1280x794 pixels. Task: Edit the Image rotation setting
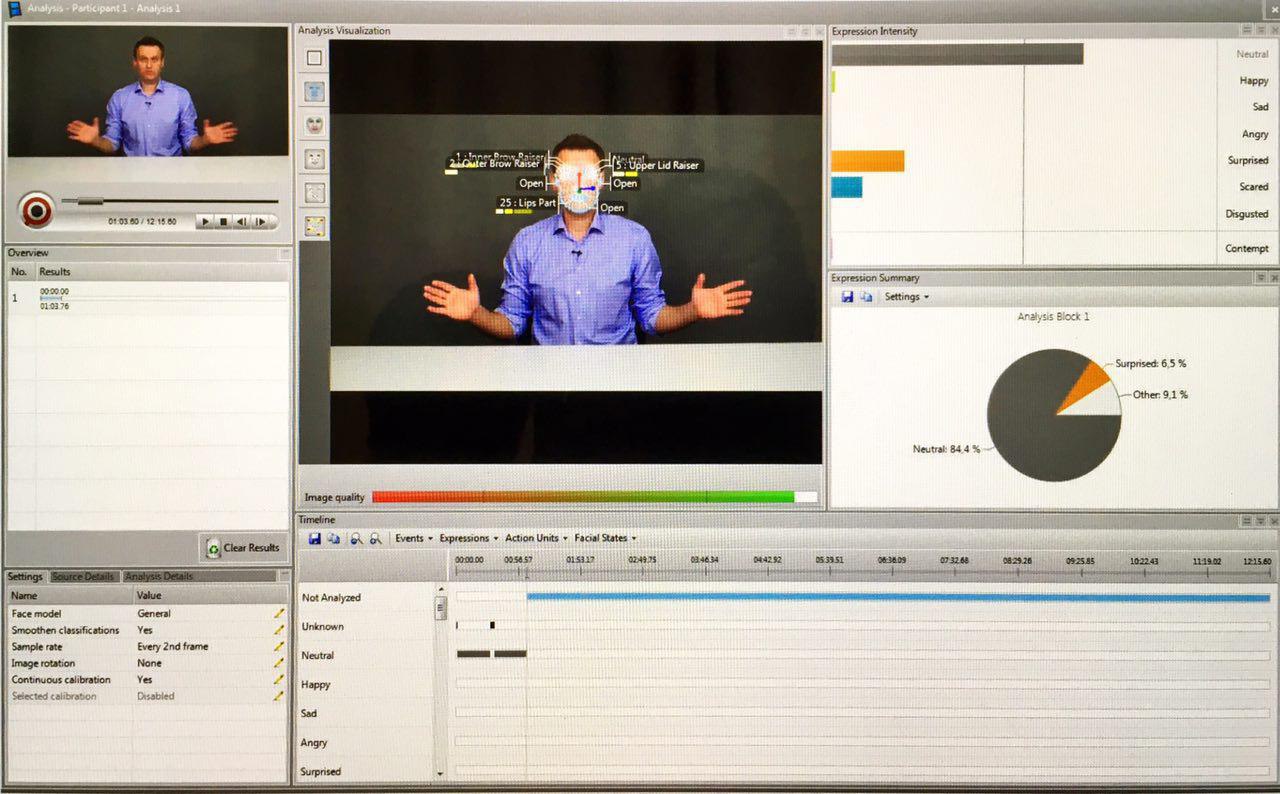279,663
